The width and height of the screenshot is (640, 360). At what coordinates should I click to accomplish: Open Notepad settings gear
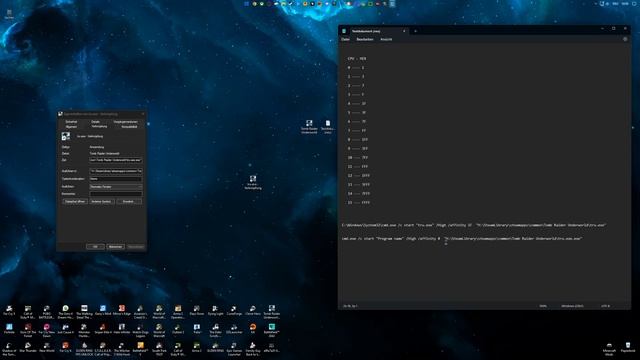click(625, 39)
